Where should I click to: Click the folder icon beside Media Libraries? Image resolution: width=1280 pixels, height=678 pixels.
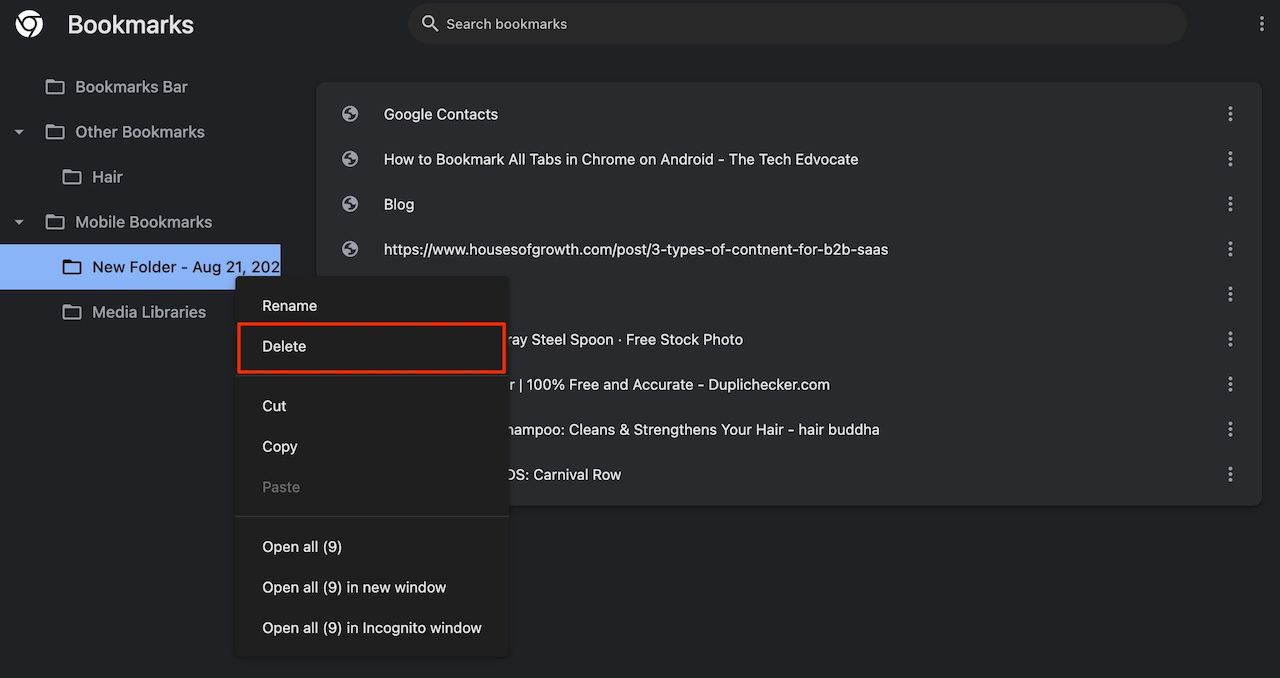[x=72, y=311]
